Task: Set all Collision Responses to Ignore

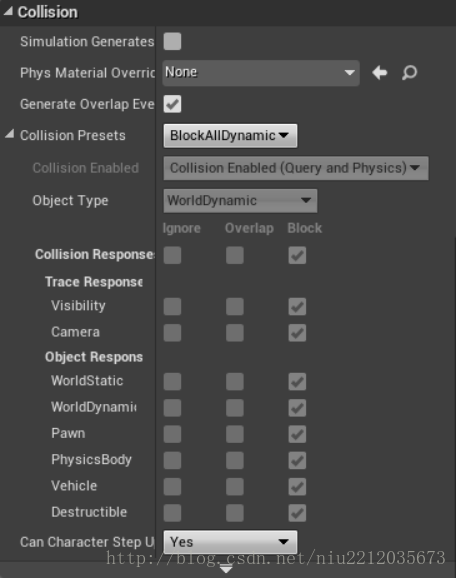Action: click(172, 255)
